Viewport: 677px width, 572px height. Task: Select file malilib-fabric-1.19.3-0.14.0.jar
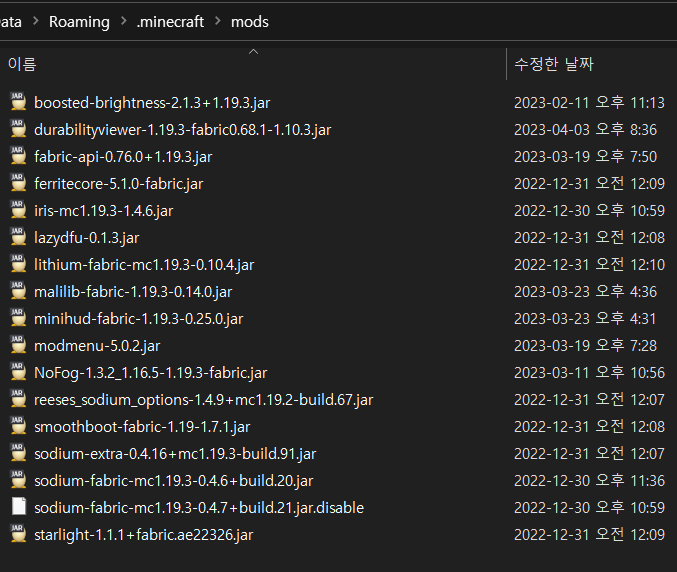(x=133, y=292)
